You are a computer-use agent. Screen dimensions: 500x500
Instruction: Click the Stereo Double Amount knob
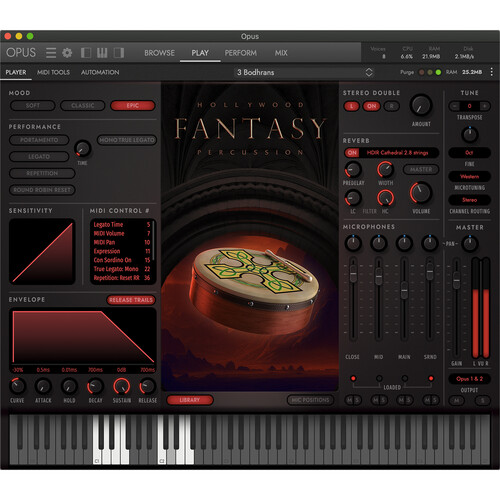pos(421,105)
